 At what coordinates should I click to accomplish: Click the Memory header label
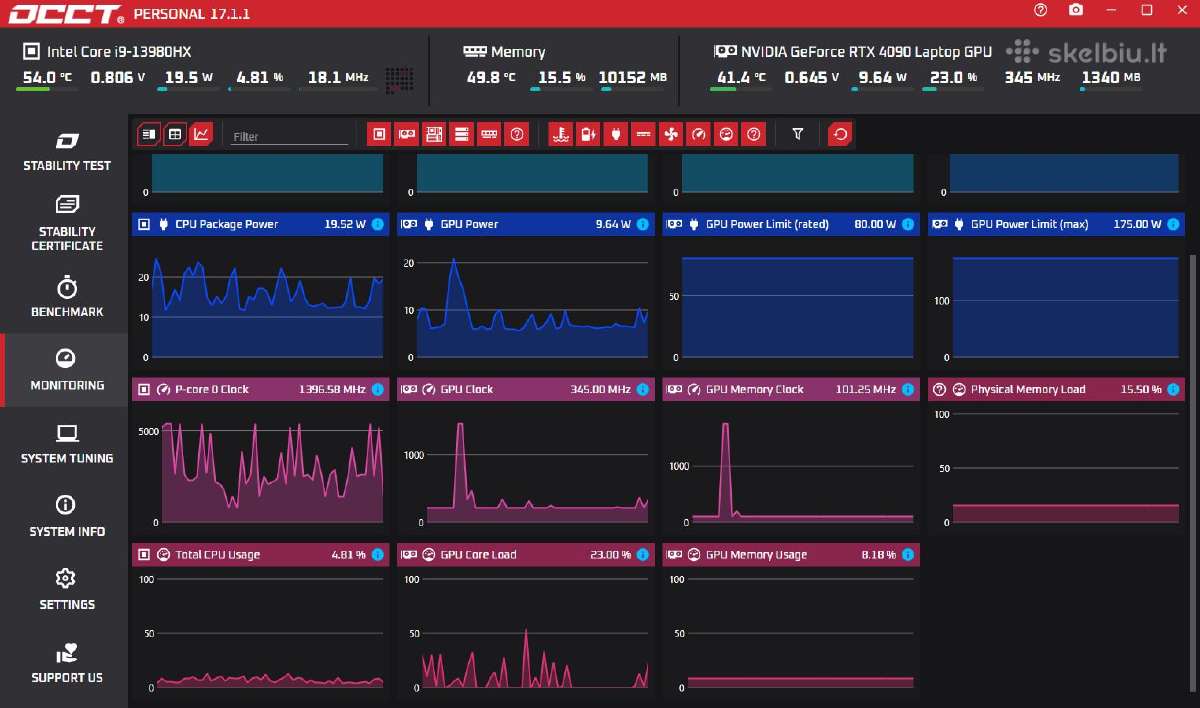click(518, 51)
